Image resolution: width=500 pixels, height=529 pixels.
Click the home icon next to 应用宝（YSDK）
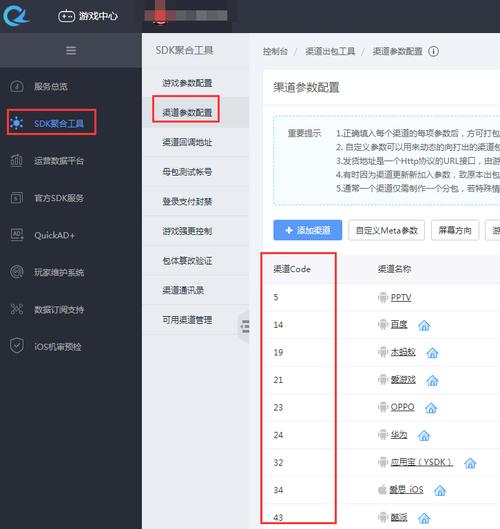(x=470, y=463)
